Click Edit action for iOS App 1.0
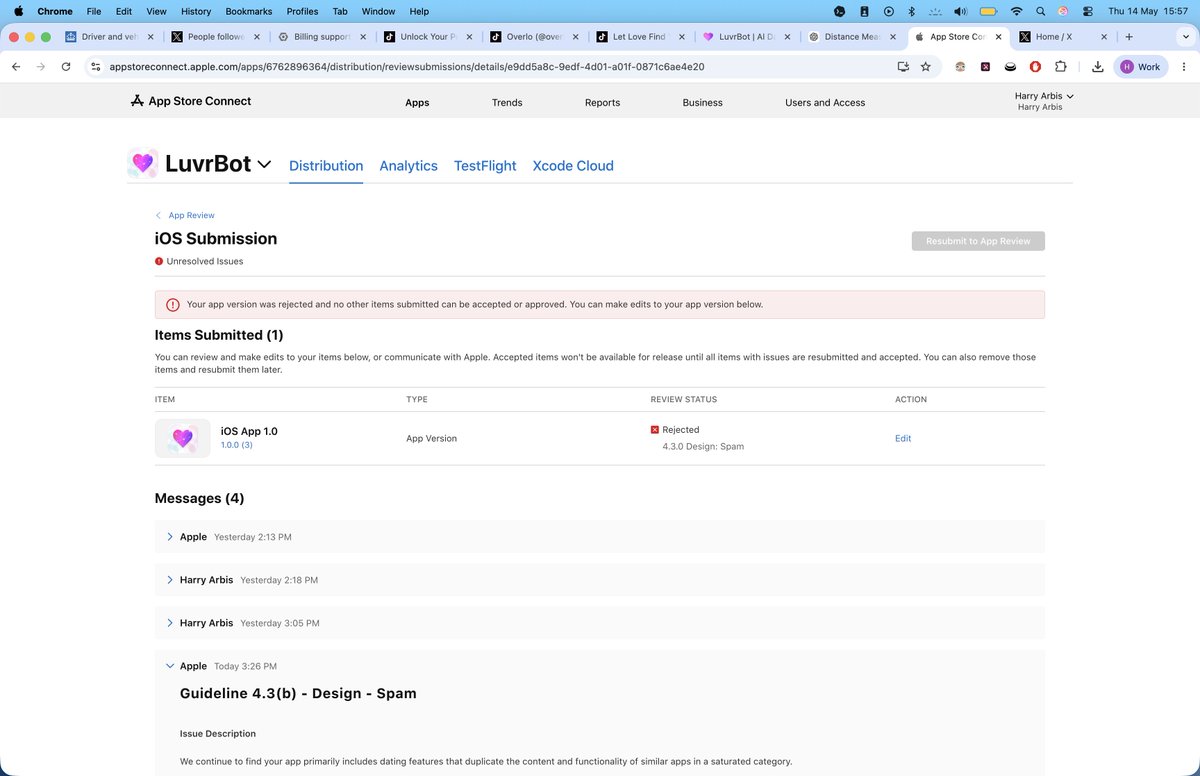Viewport: 1200px width, 776px height. [903, 438]
